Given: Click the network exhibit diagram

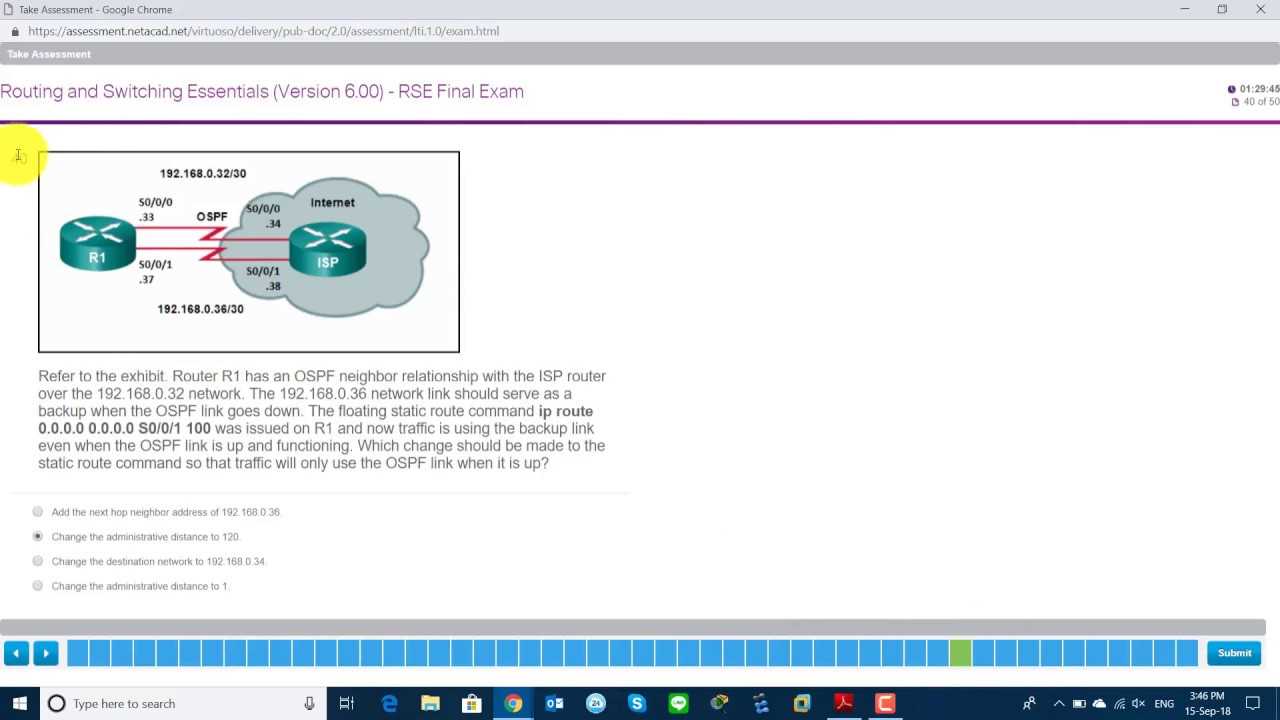Looking at the screenshot, I should [249, 252].
